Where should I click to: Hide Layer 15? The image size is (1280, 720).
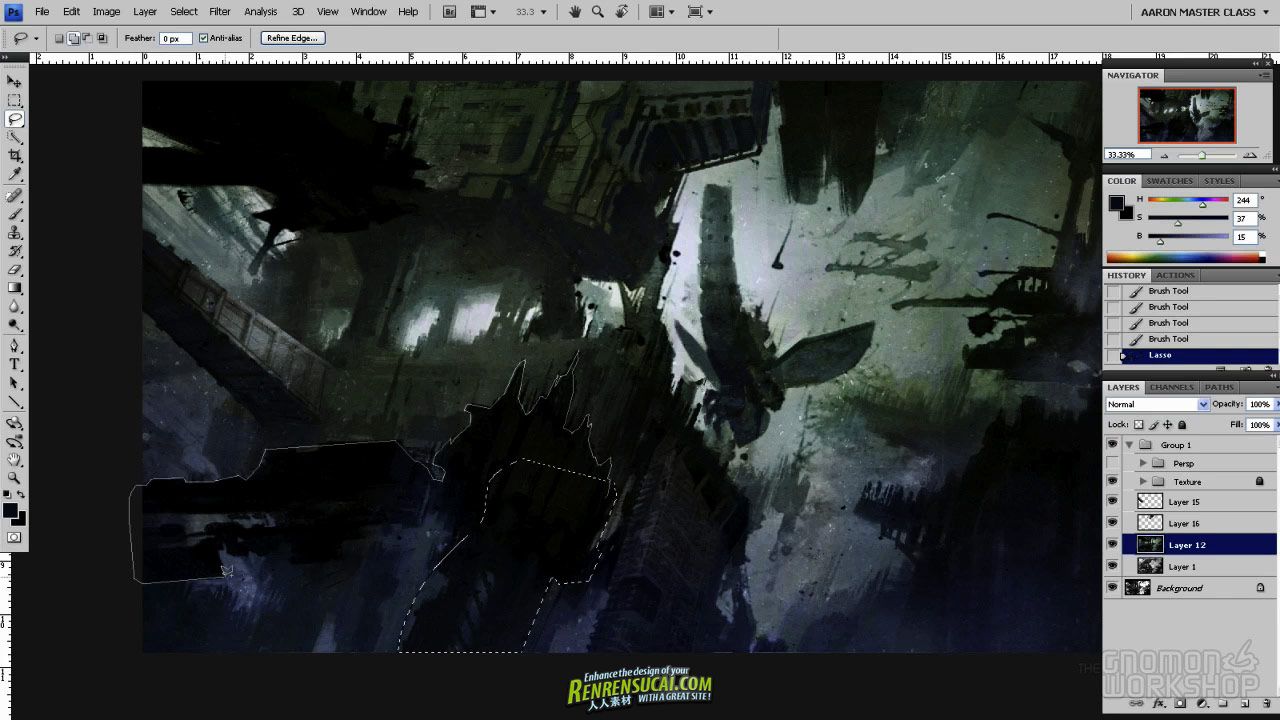(1112, 502)
